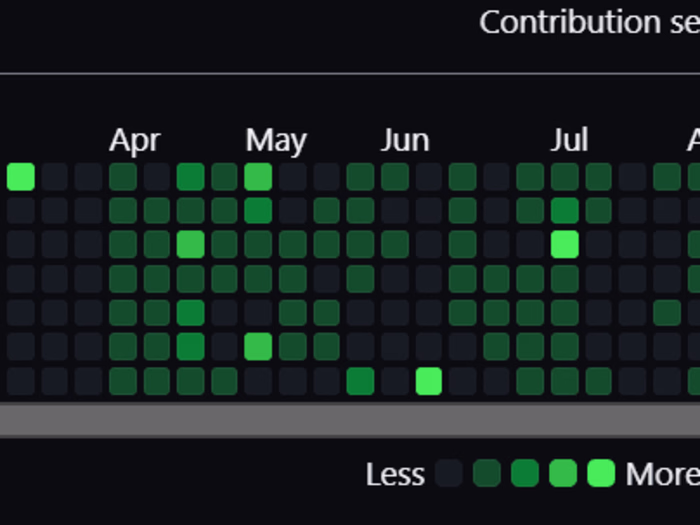Screen dimensions: 700x525
Task: Choose the fourth legend swatch, bright green
Action: click(563, 473)
